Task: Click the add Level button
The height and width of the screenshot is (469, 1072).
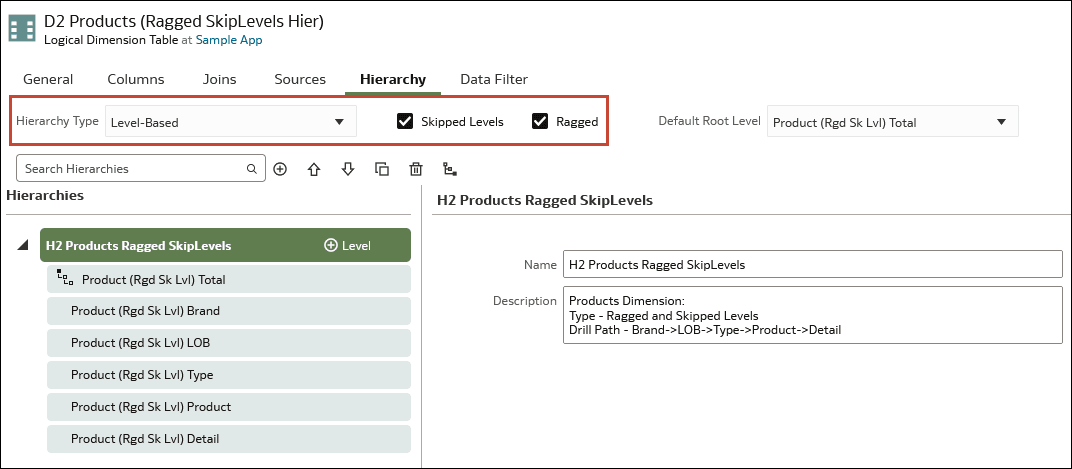Action: click(347, 245)
